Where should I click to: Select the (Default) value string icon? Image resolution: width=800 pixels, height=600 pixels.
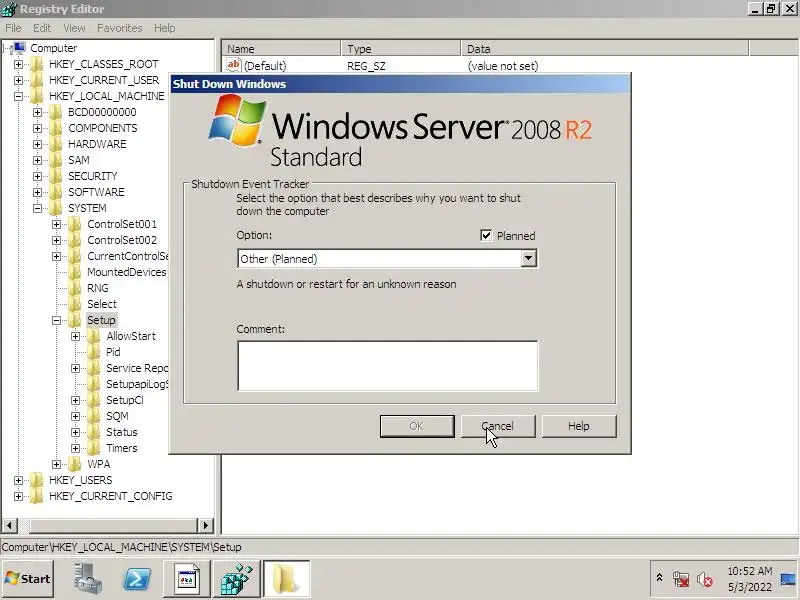click(234, 65)
